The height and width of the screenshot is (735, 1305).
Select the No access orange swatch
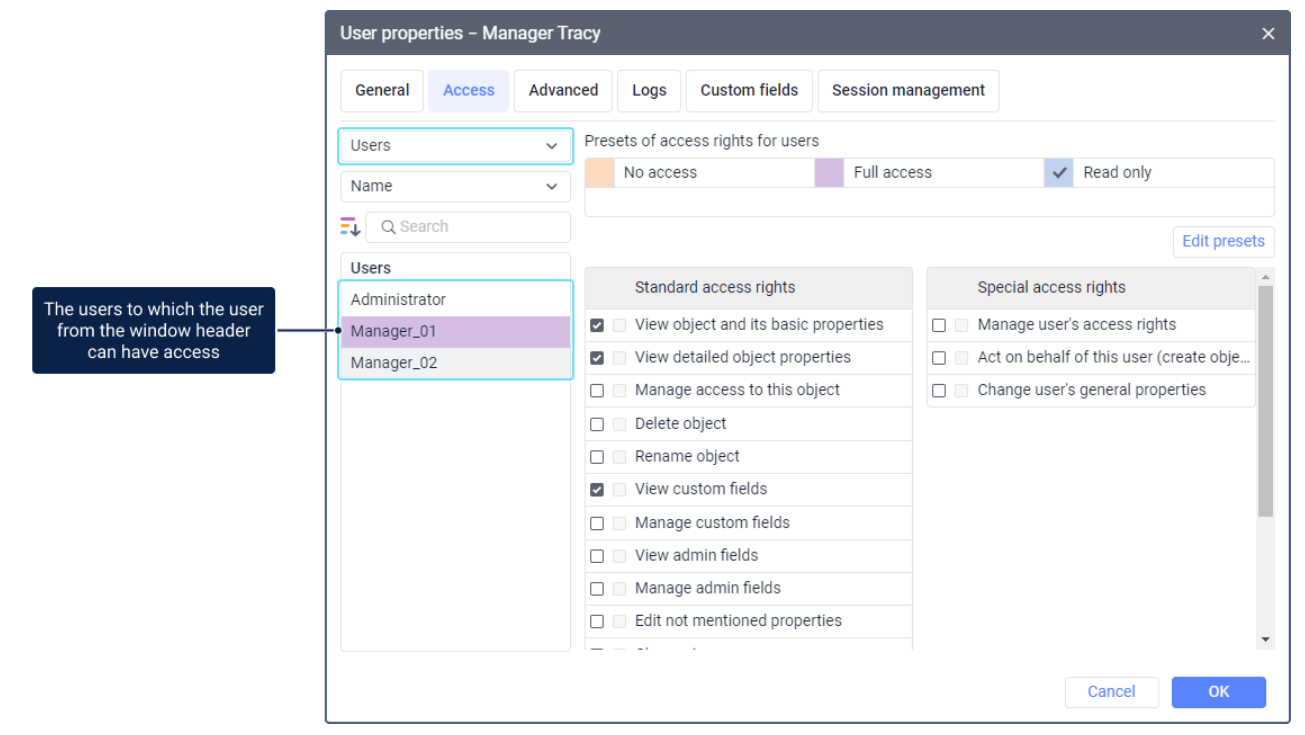(600, 173)
